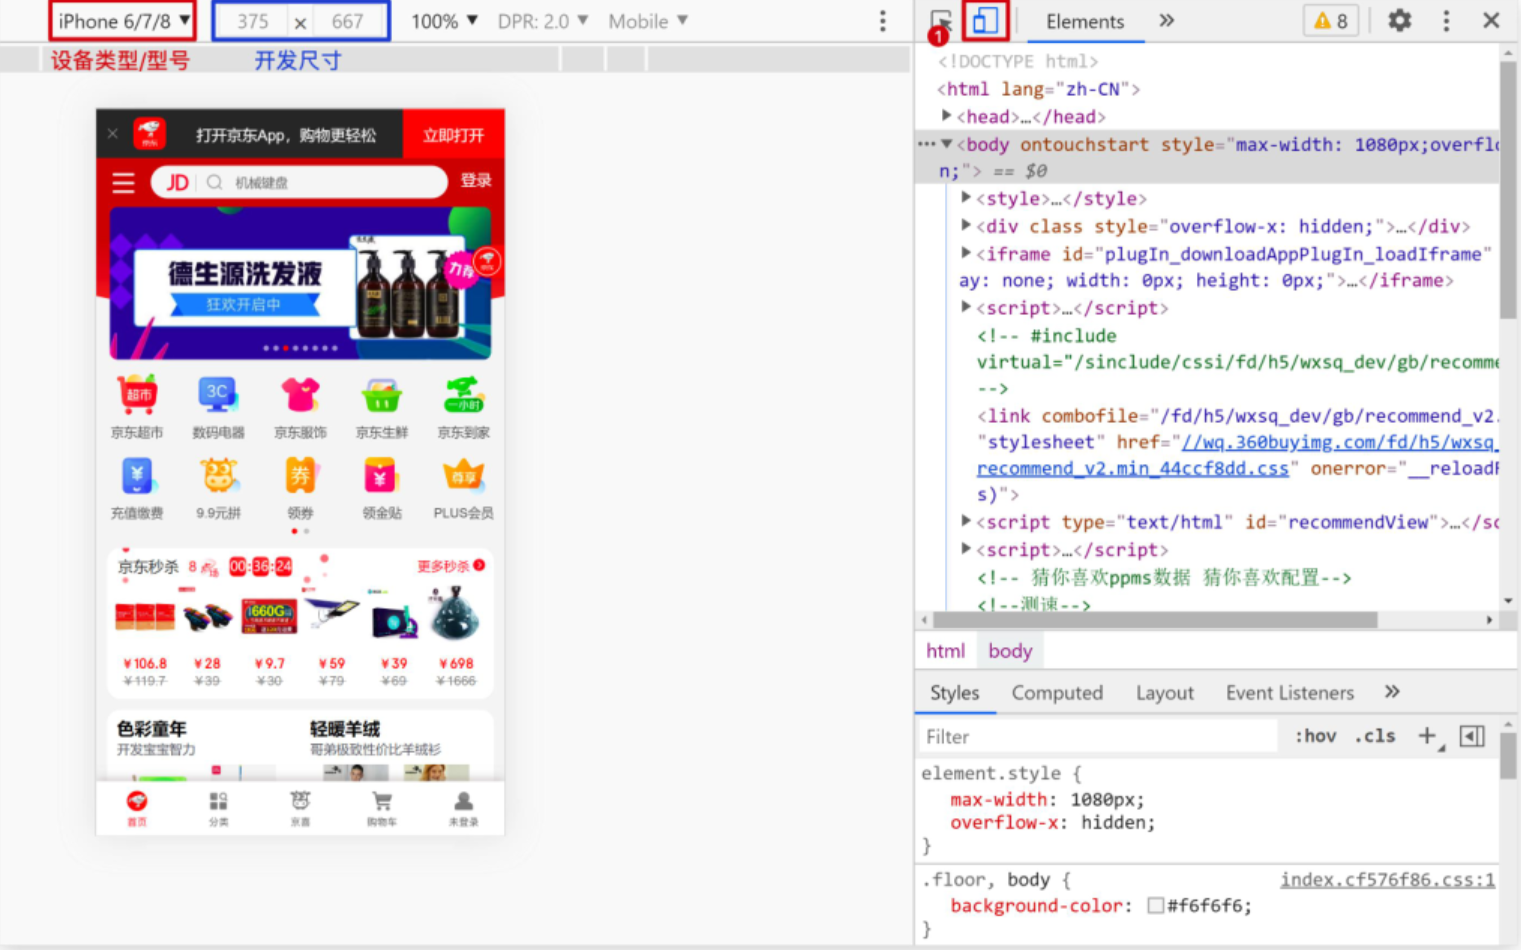Toggle the device emulation toolbar icon
The height and width of the screenshot is (950, 1521).
point(987,20)
